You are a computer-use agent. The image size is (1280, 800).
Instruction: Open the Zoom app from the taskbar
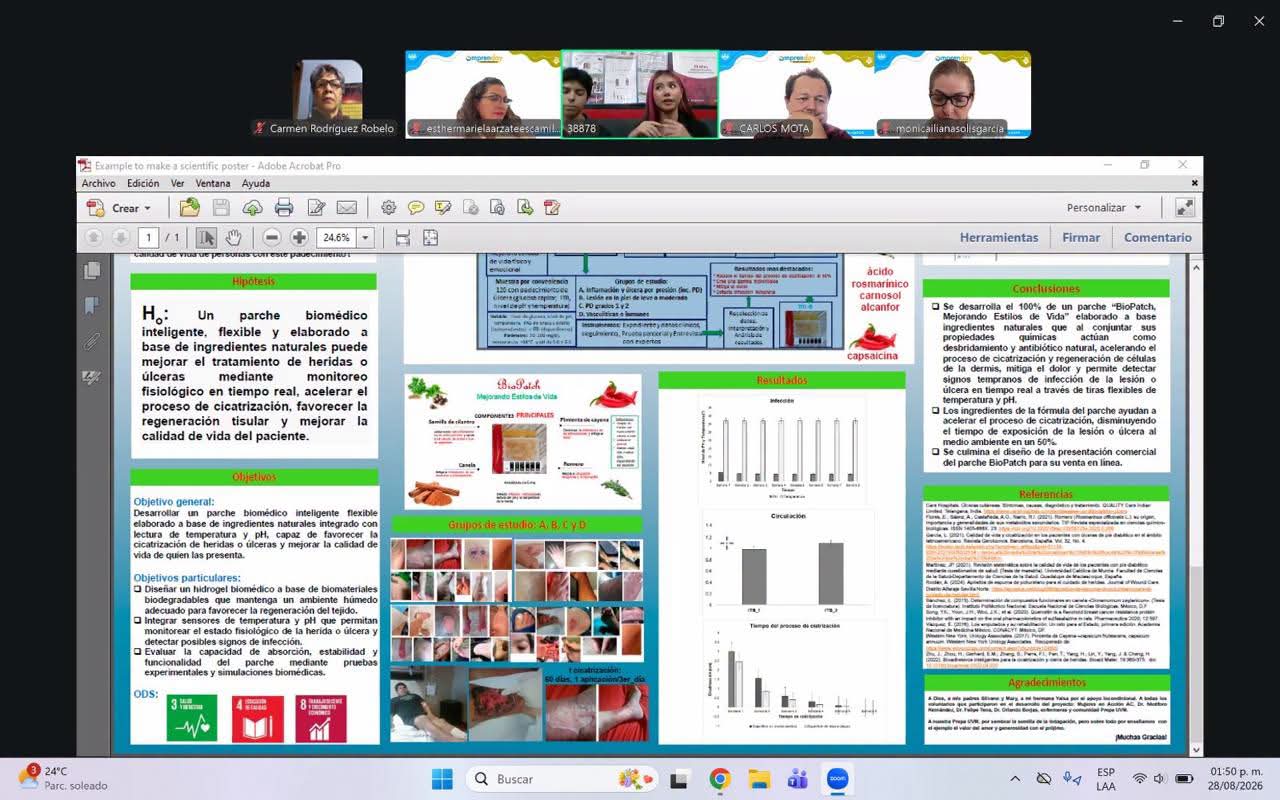coord(837,779)
